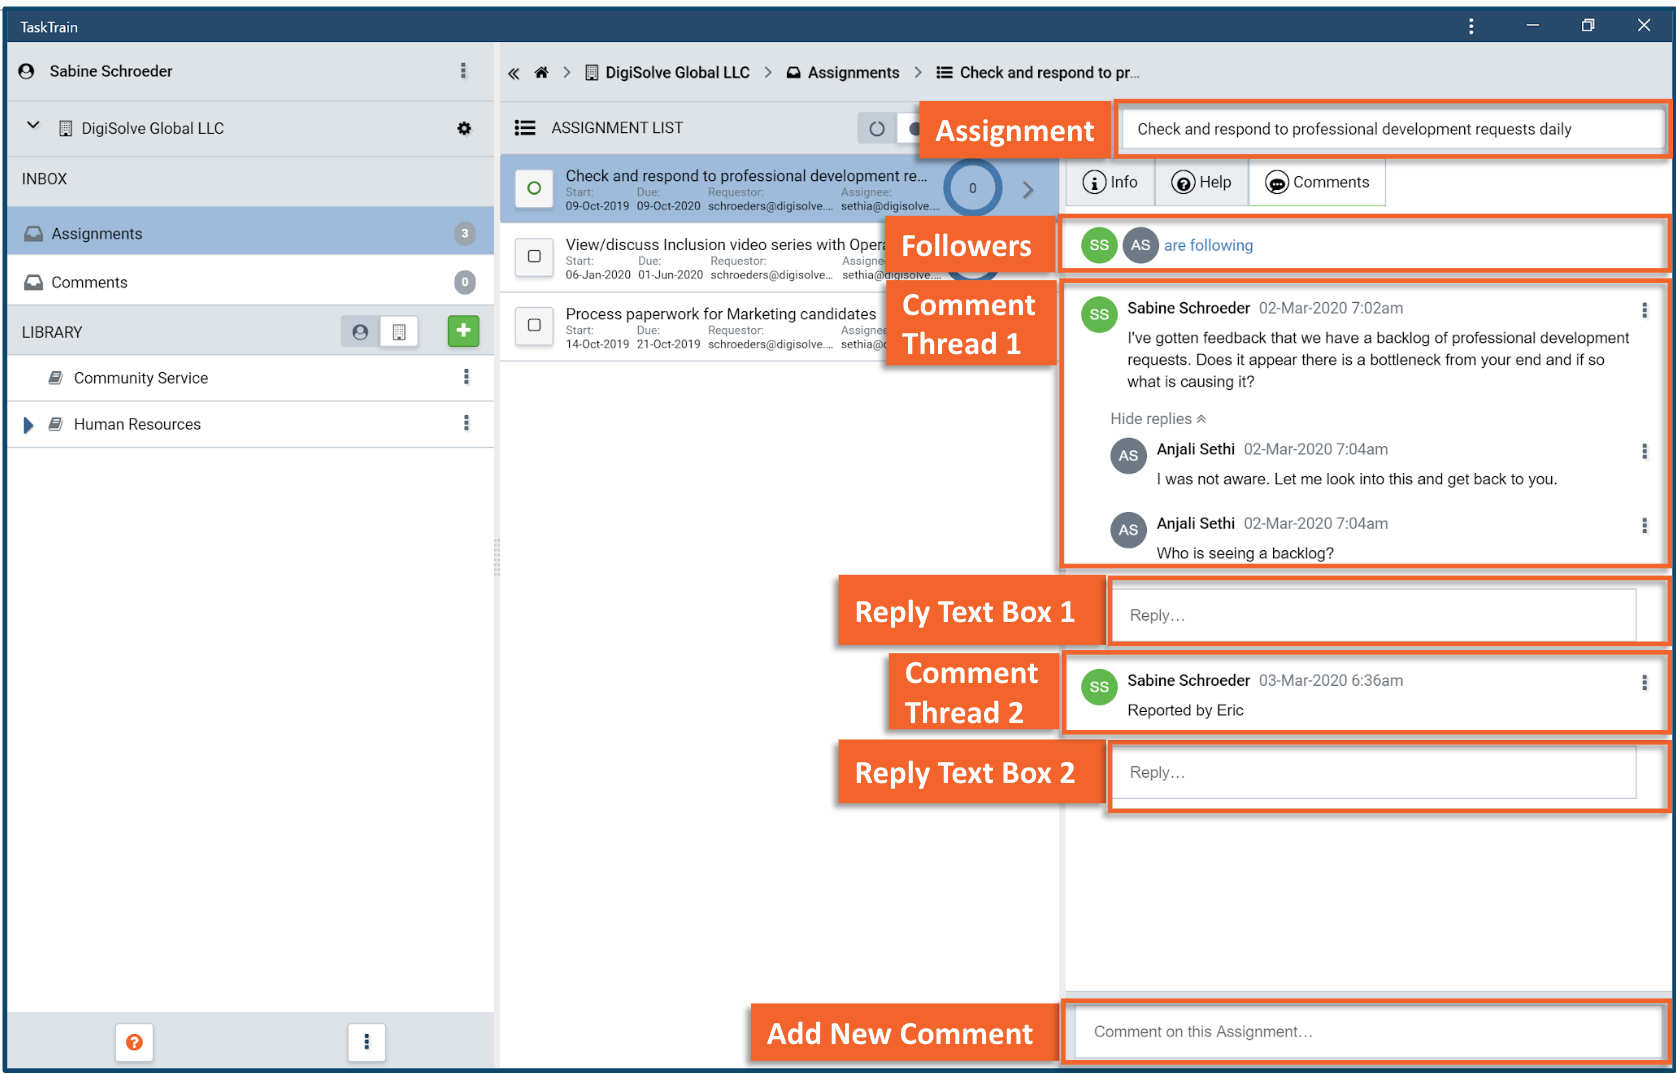The image size is (1676, 1075).
Task: Maximize the TaskTrain window
Action: pyautogui.click(x=1587, y=25)
